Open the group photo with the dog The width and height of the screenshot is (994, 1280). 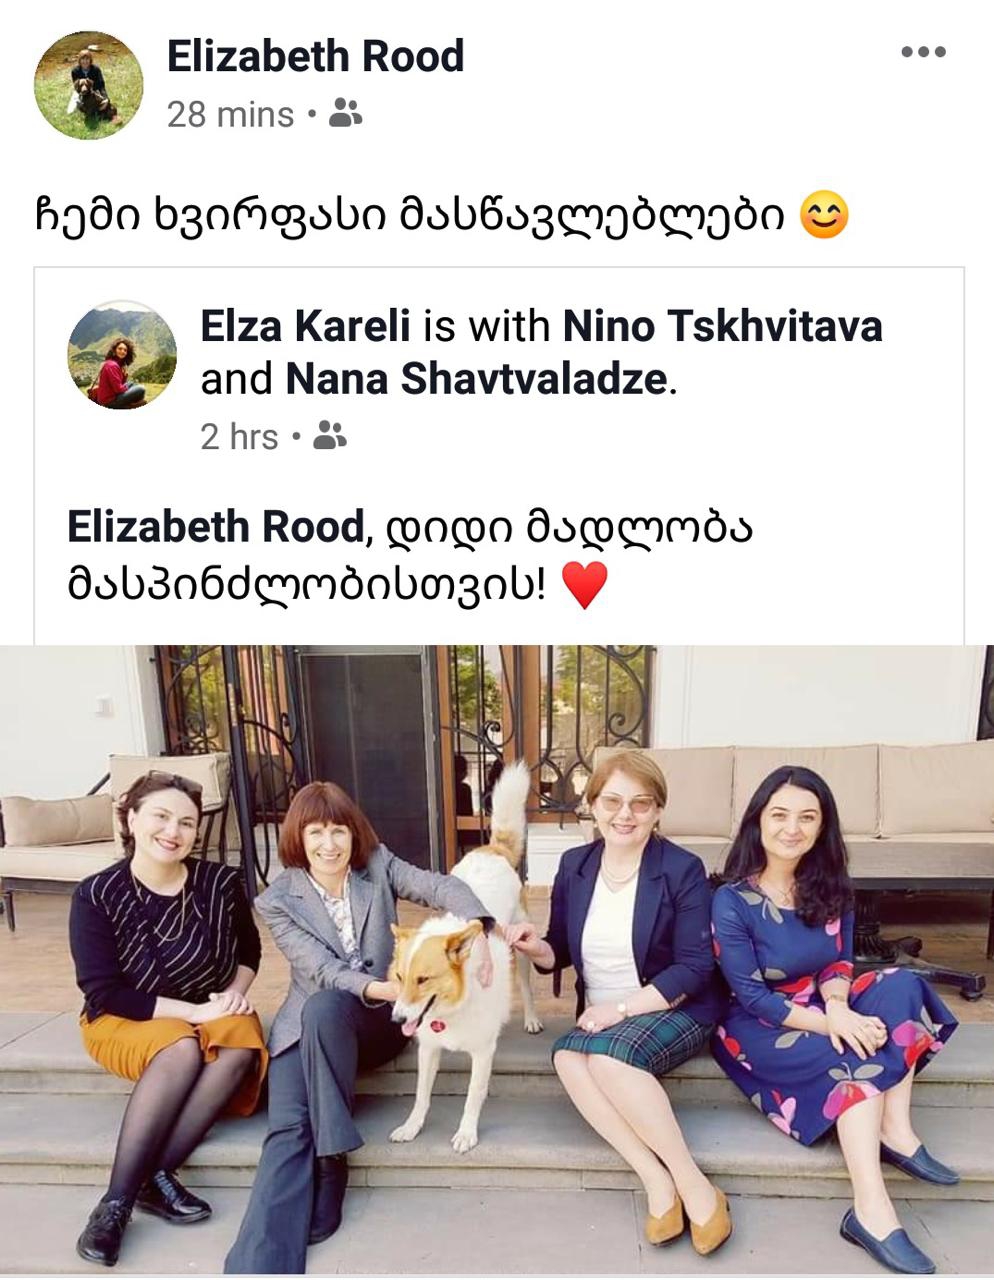pos(497,960)
